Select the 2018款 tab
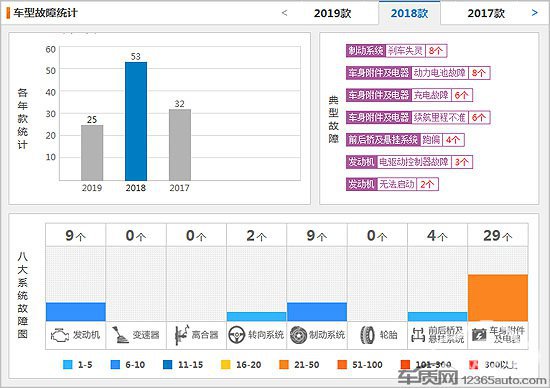 pos(409,13)
